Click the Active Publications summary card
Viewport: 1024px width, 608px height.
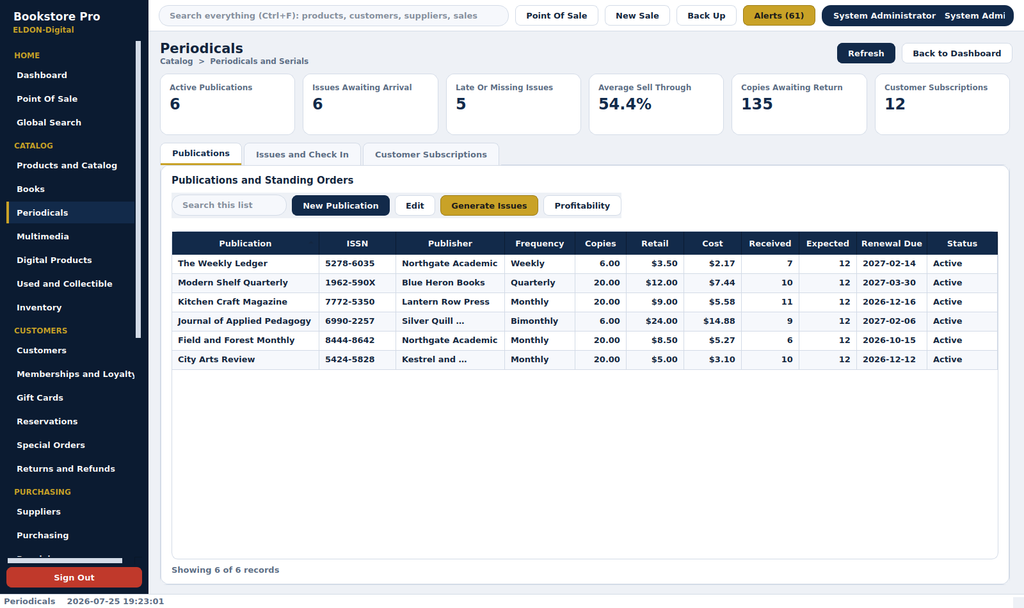tap(227, 104)
